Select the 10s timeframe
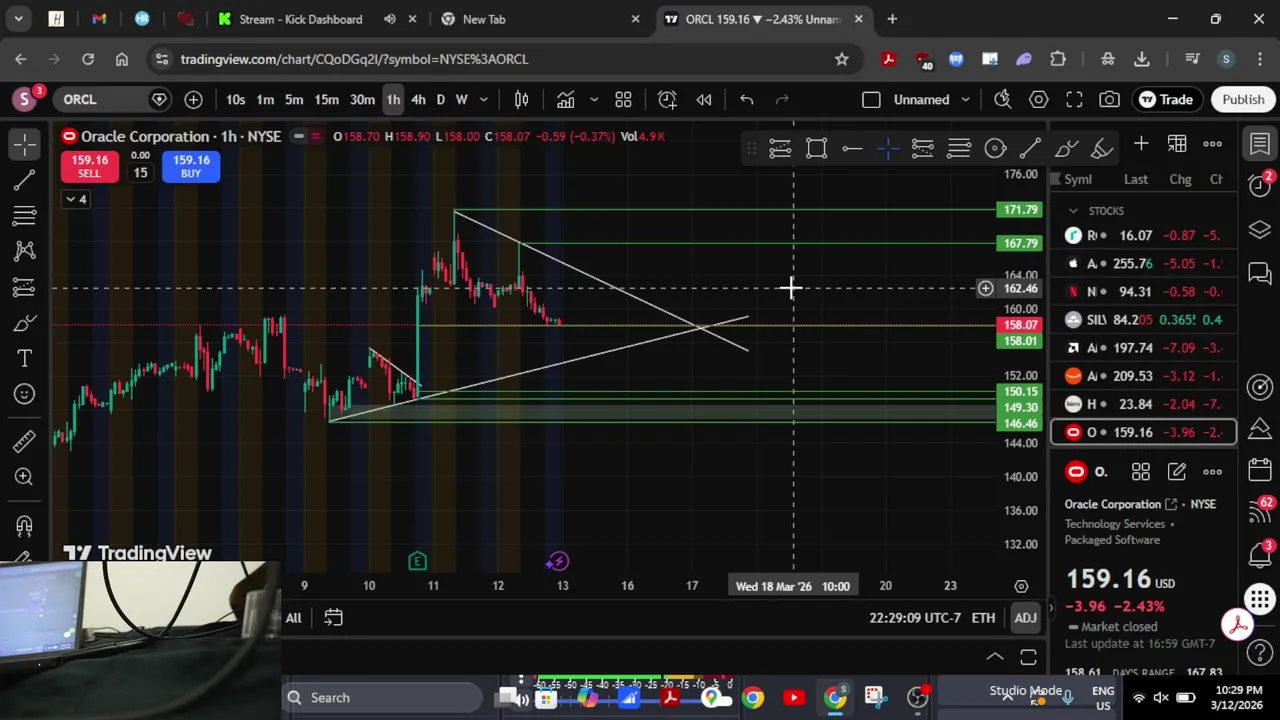 235,99
